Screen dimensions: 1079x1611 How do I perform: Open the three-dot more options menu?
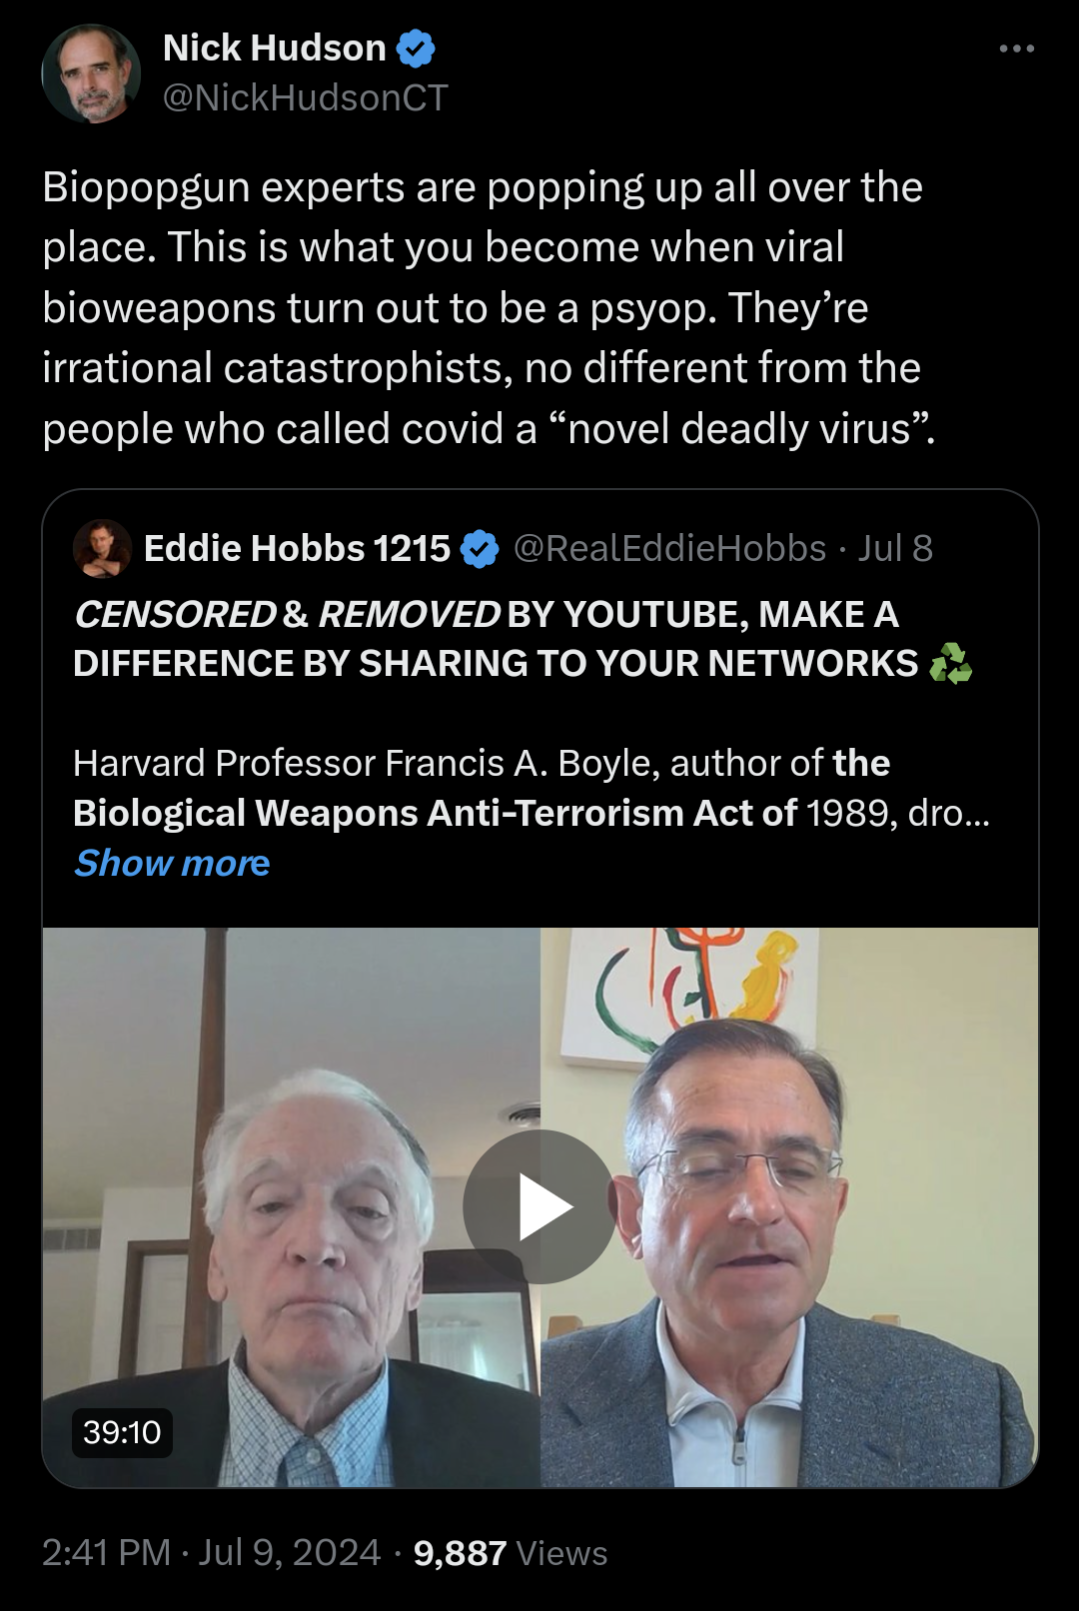[1016, 48]
